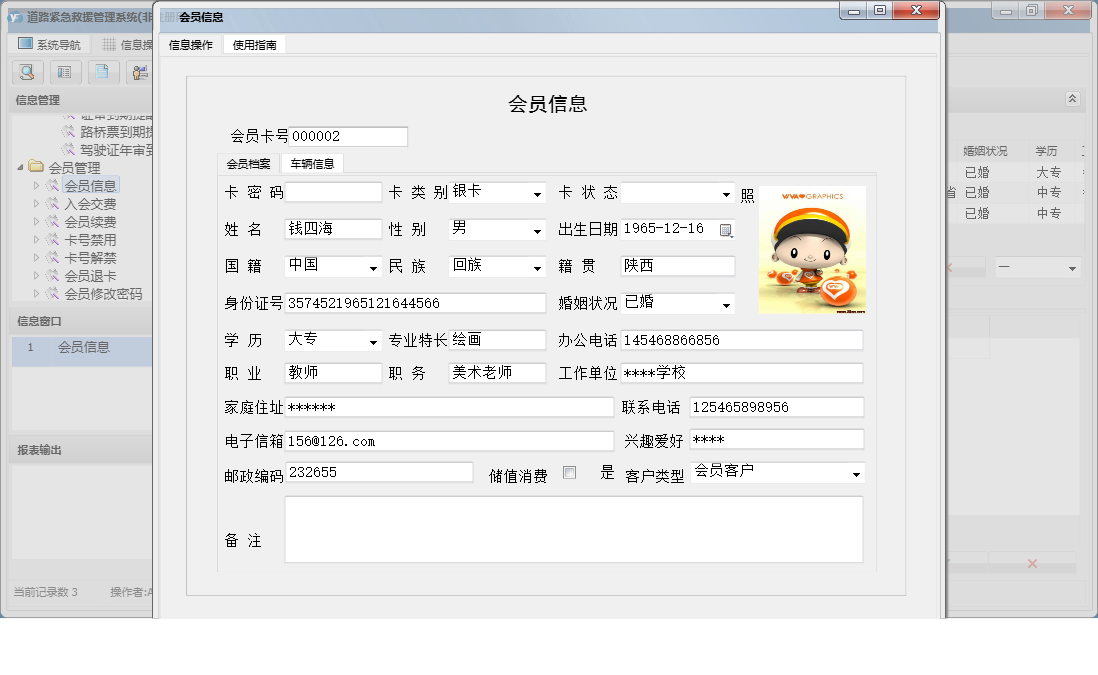Screen dimensions: 1098x675
Task: Click the 信息管理 panel header
Action: click(82, 100)
